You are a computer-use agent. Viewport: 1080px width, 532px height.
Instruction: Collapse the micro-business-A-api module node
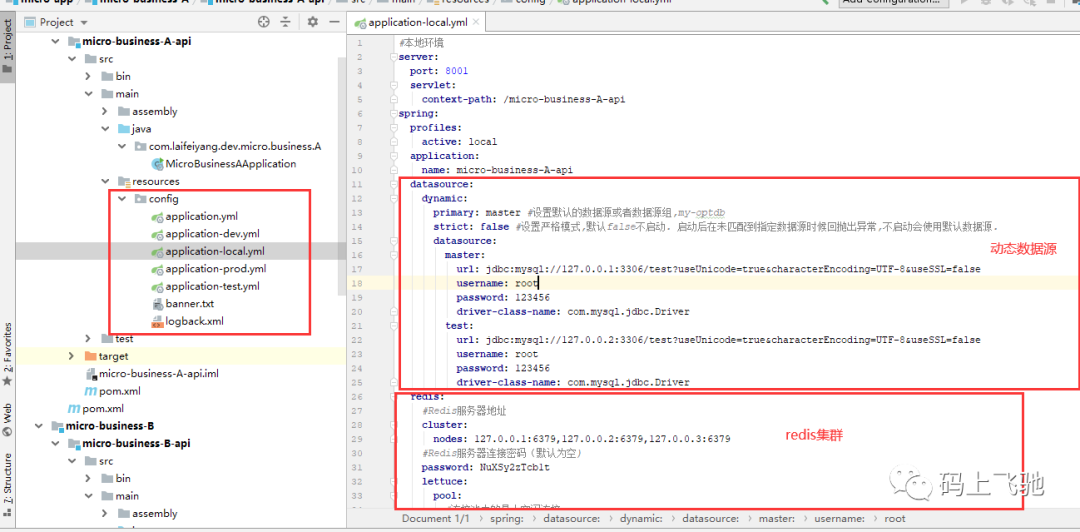click(x=54, y=41)
